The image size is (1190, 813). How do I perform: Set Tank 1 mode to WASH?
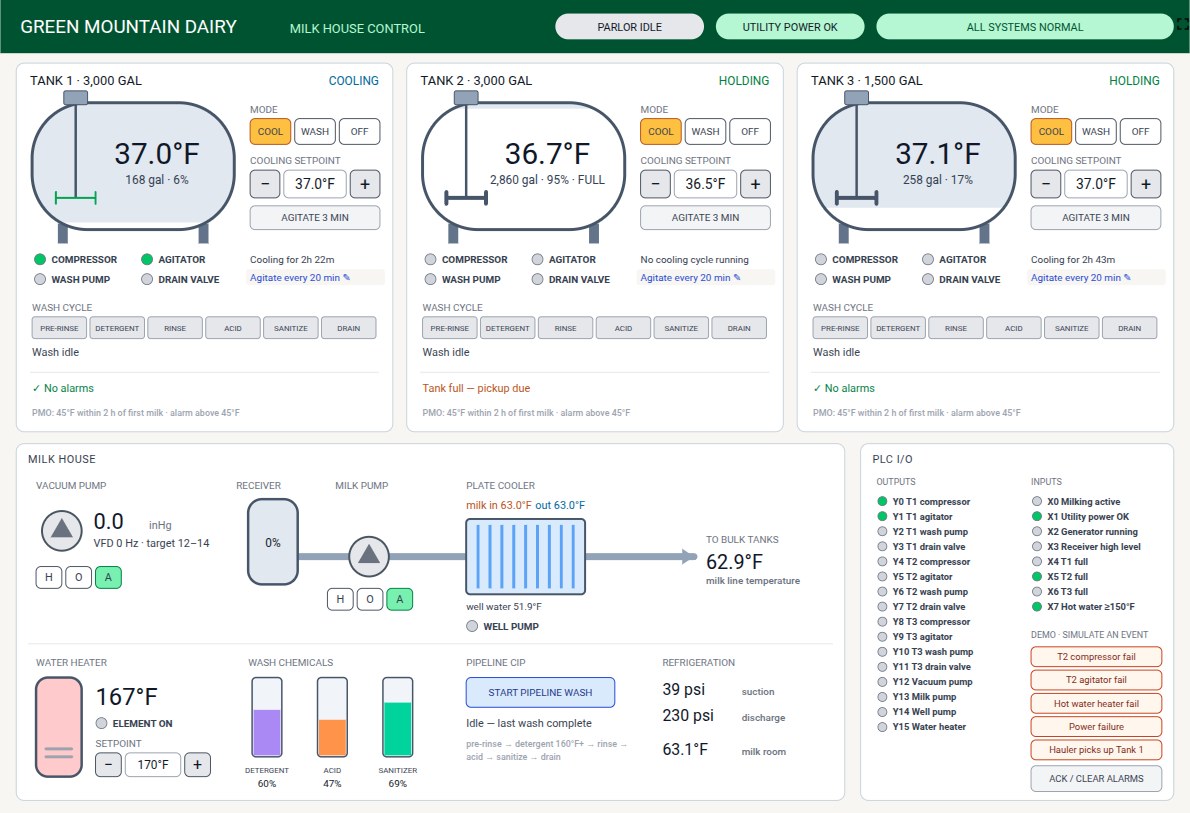point(315,131)
